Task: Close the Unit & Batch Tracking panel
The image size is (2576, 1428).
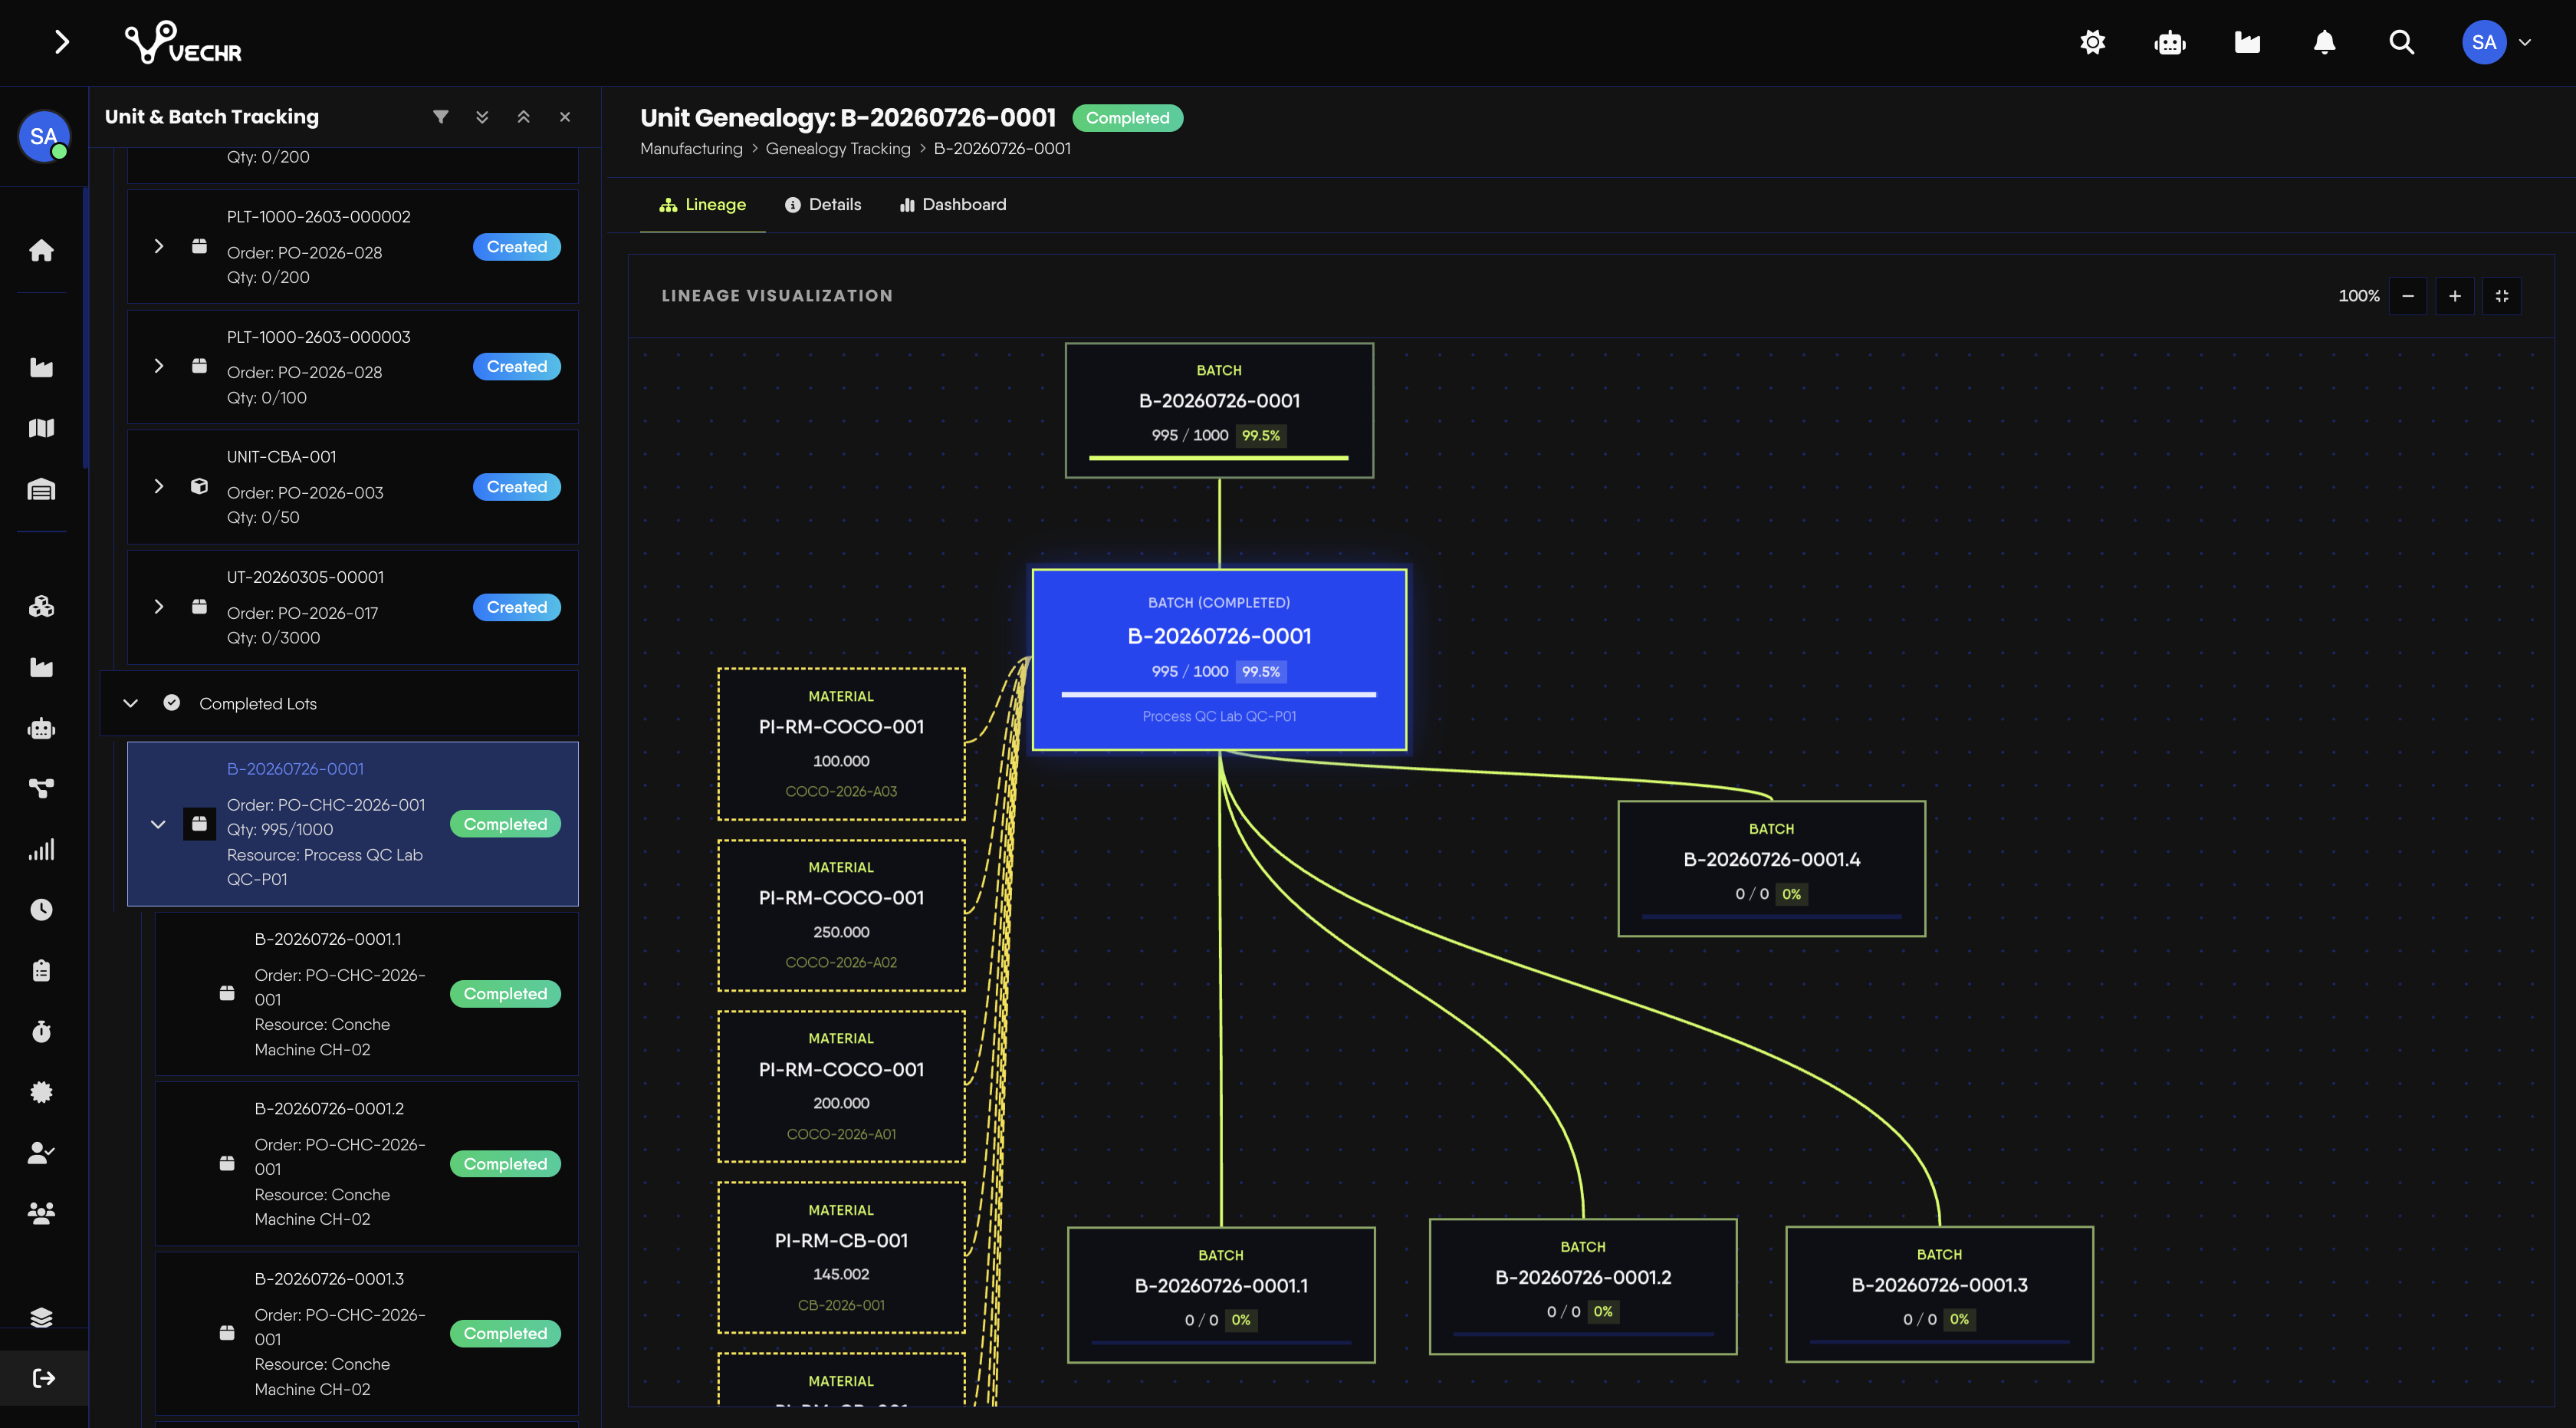Action: click(x=565, y=117)
